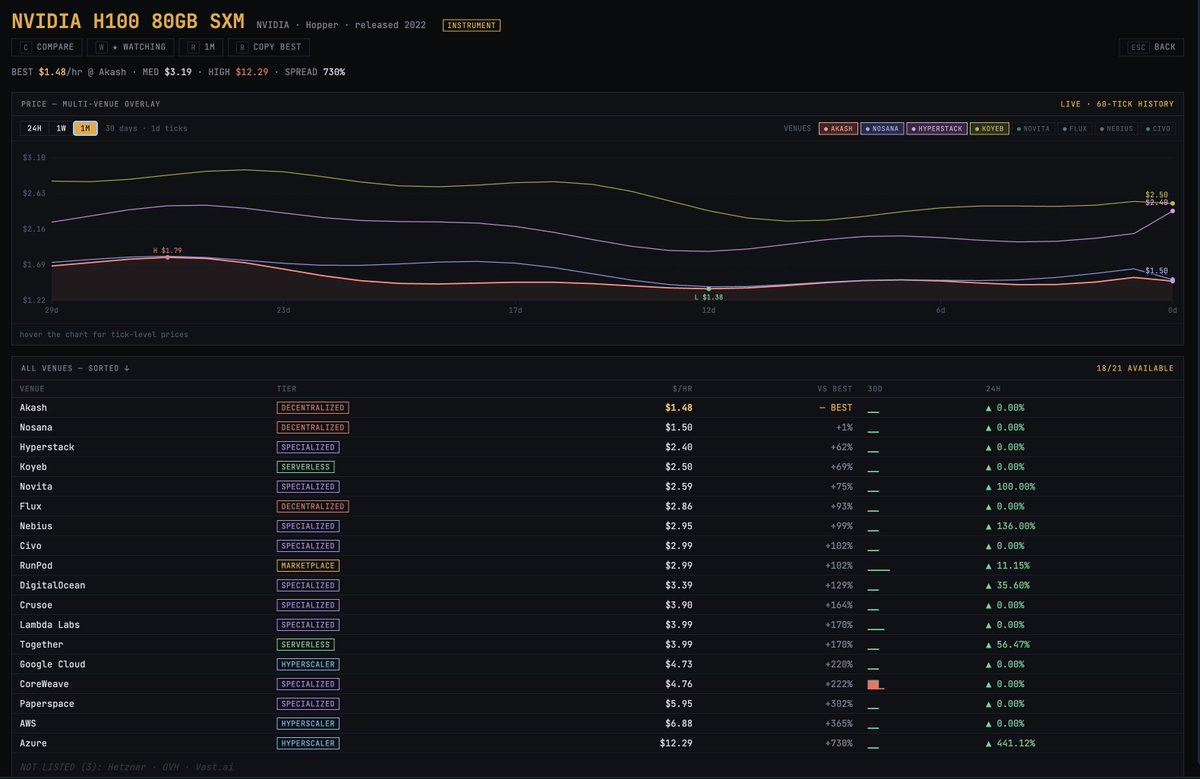Click the Koyeb SERVERLESS tier badge
Image resolution: width=1200 pixels, height=779 pixels.
coord(305,467)
